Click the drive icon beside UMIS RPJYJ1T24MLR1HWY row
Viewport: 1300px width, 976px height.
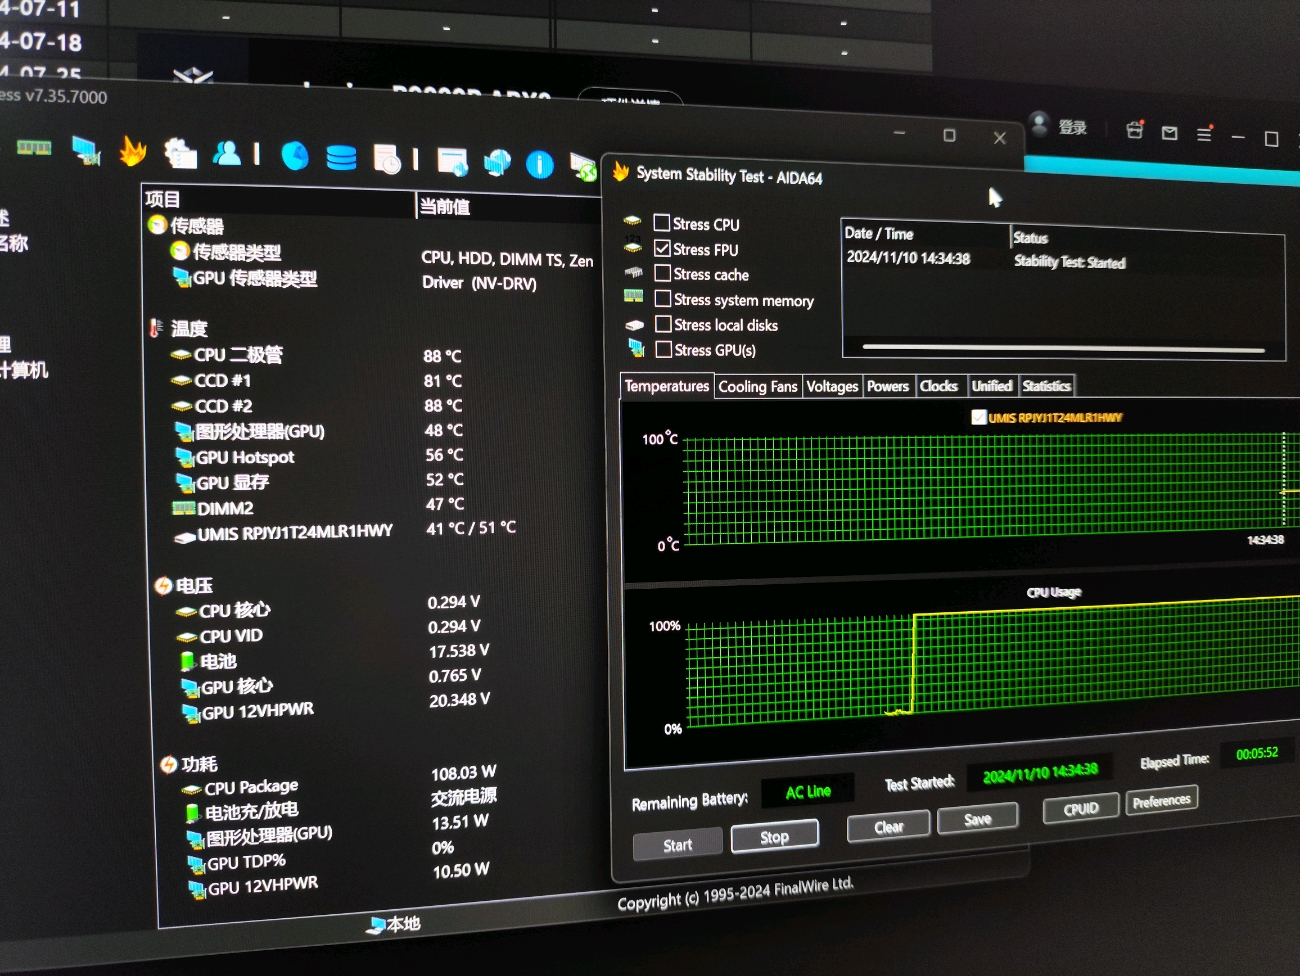[184, 537]
